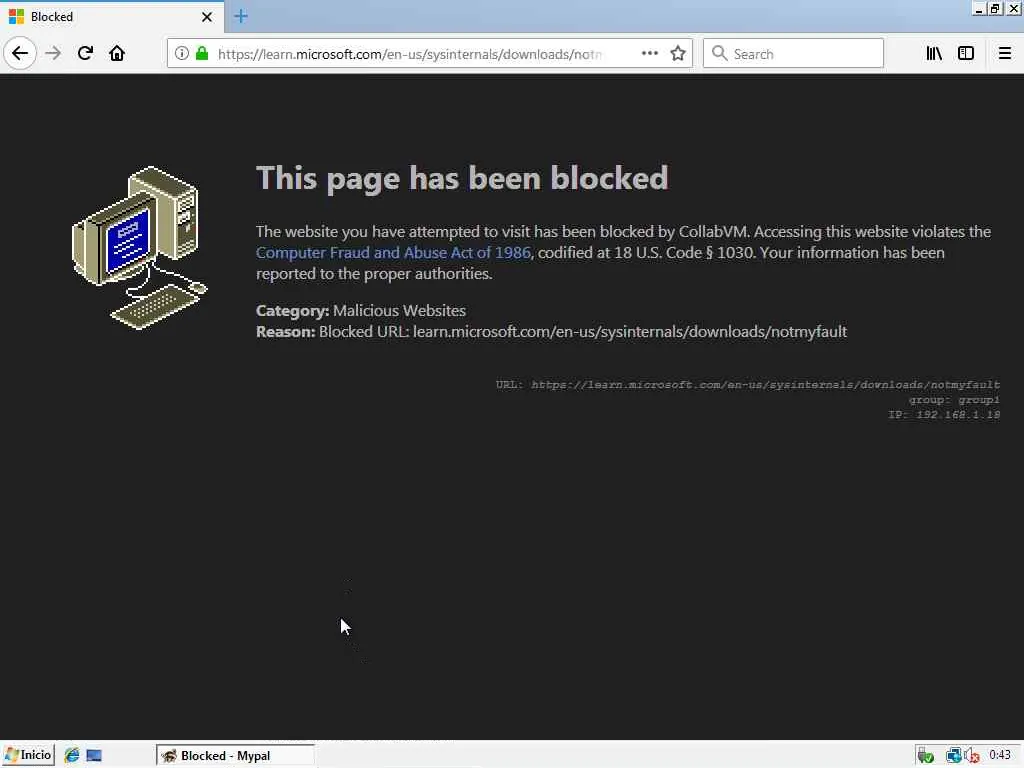Image resolution: width=1024 pixels, height=768 pixels.
Task: Open Computer Fraud and Abuse Act link
Action: 393,253
